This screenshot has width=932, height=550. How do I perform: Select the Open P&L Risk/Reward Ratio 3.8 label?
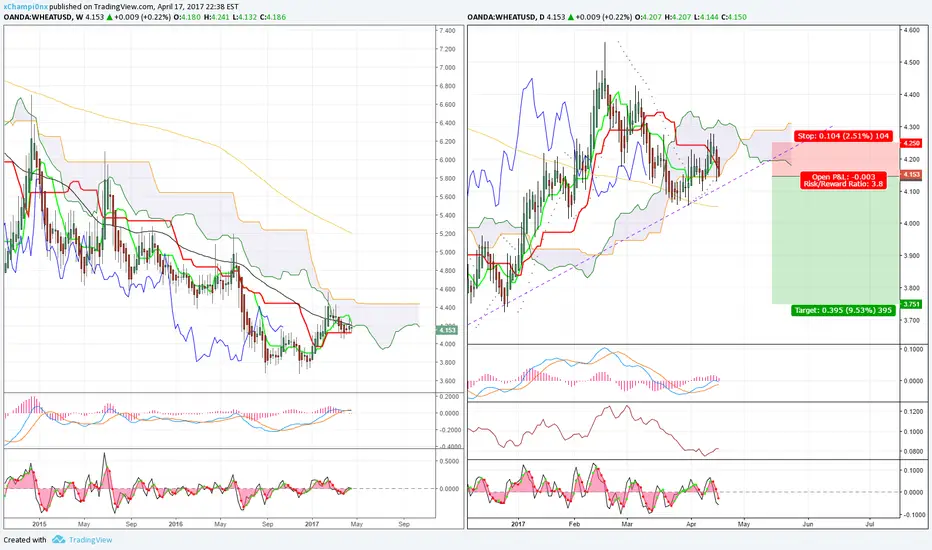[843, 181]
